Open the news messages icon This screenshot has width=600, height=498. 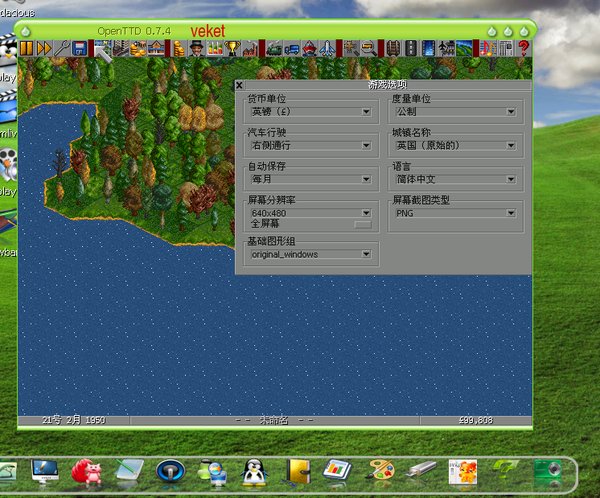pyautogui.click(x=505, y=49)
